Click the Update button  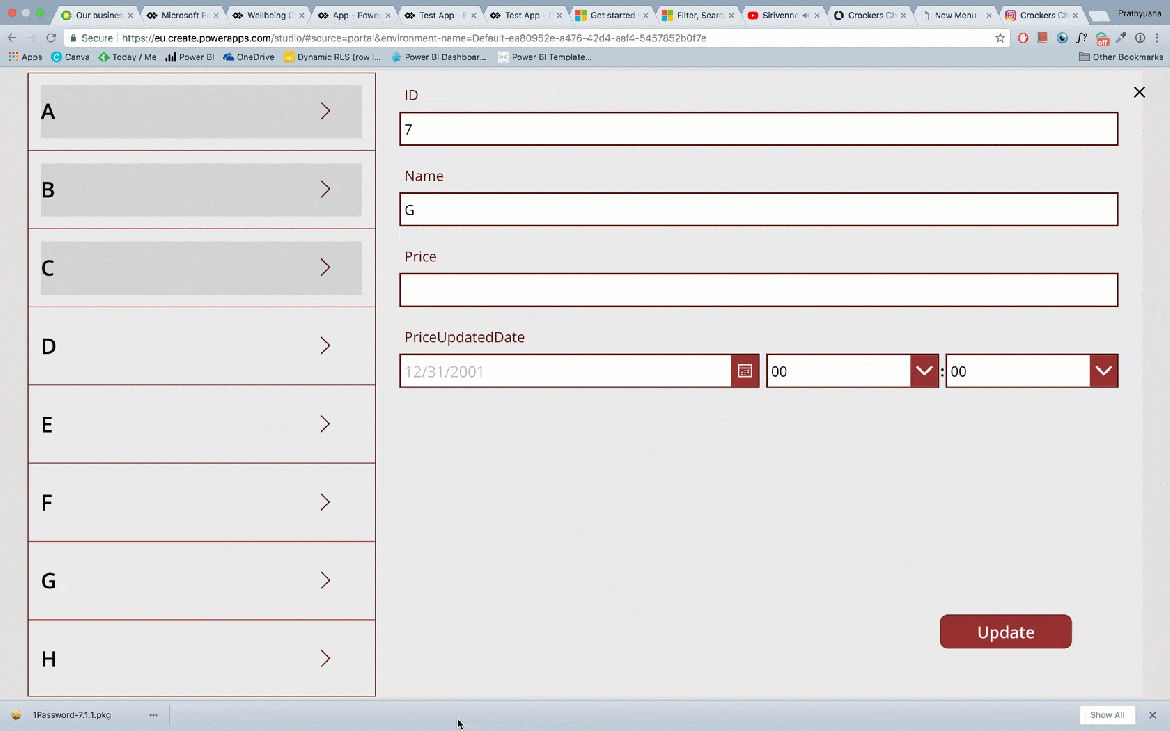tap(1005, 632)
